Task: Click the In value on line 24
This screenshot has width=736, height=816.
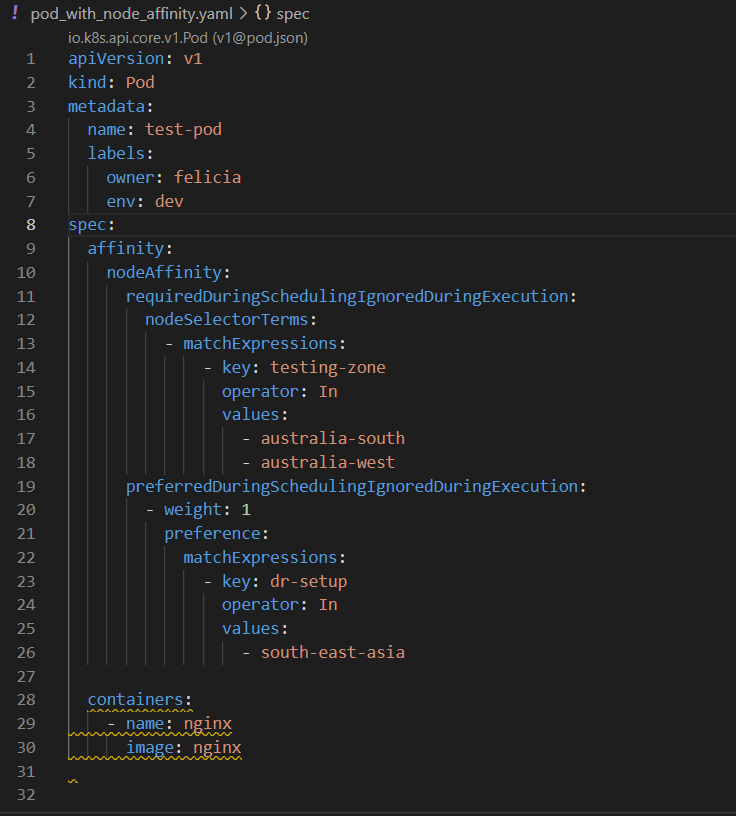Action: pos(328,605)
